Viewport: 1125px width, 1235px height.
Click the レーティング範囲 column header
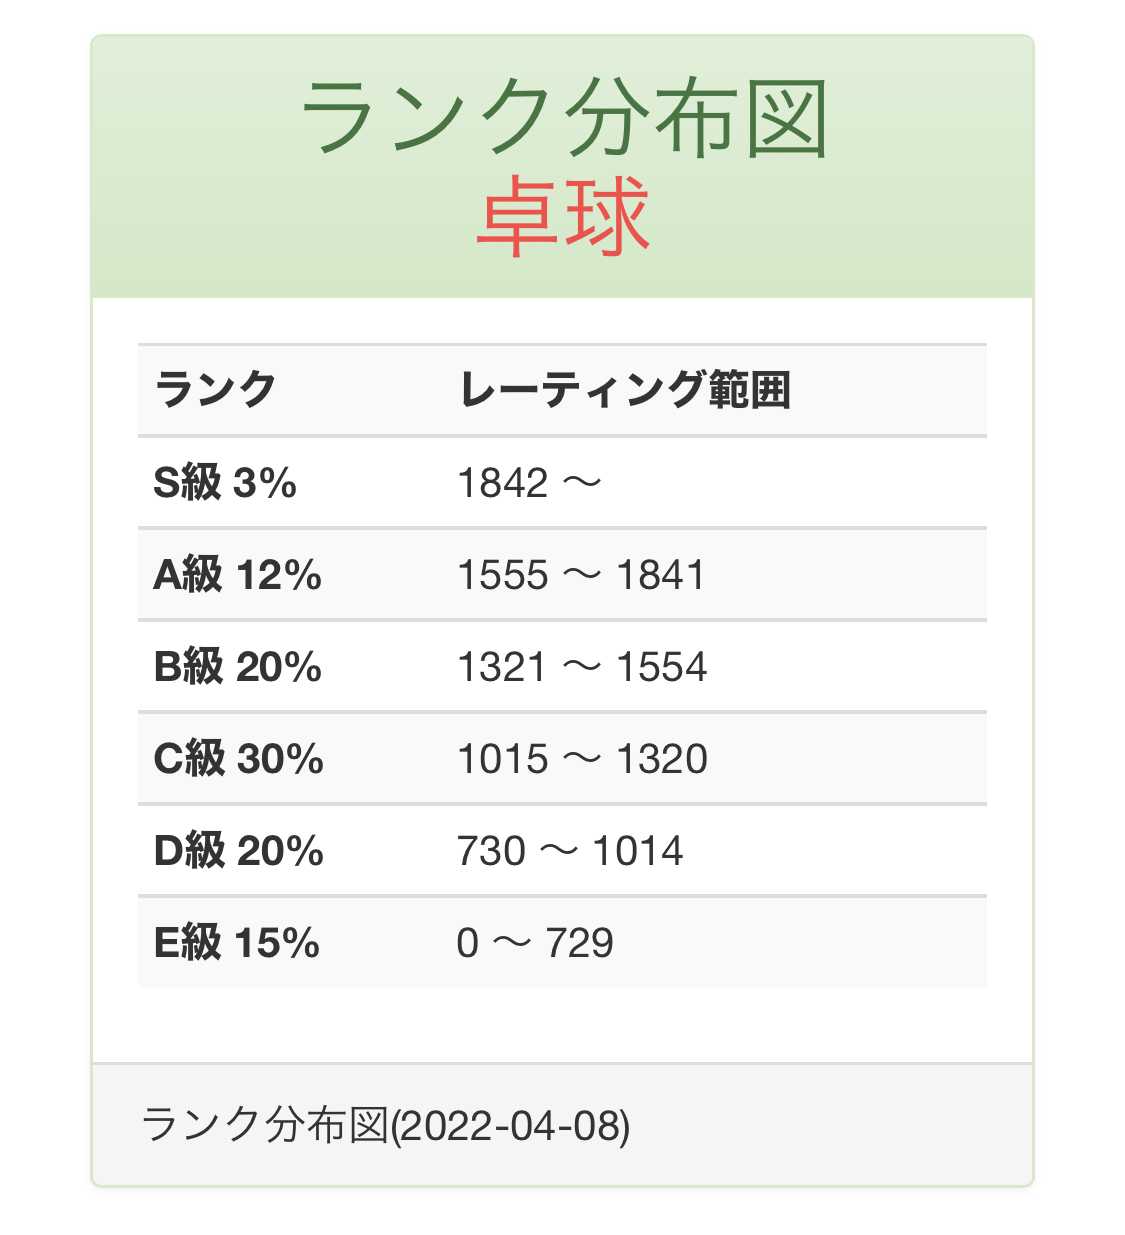(625, 389)
